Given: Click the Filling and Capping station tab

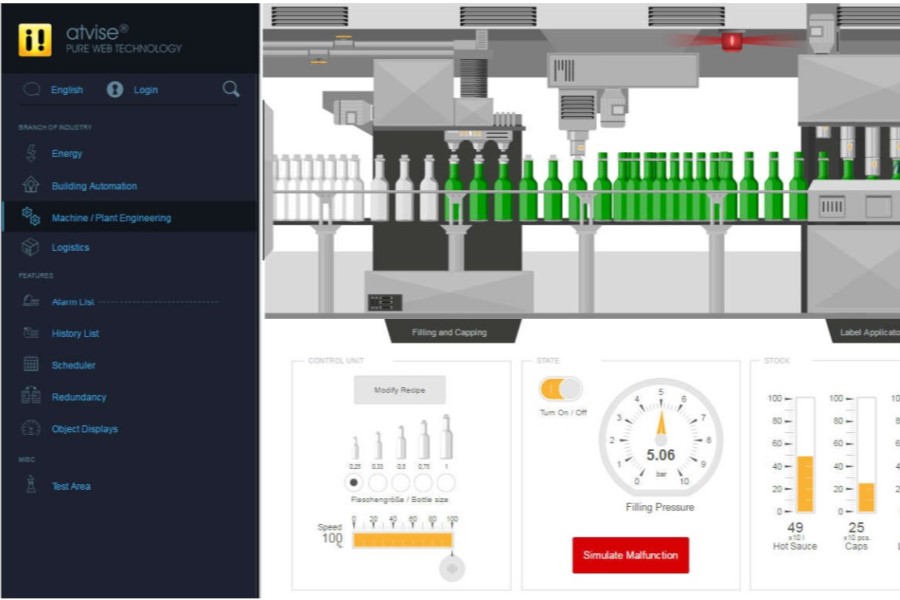Looking at the screenshot, I should pos(452,330).
